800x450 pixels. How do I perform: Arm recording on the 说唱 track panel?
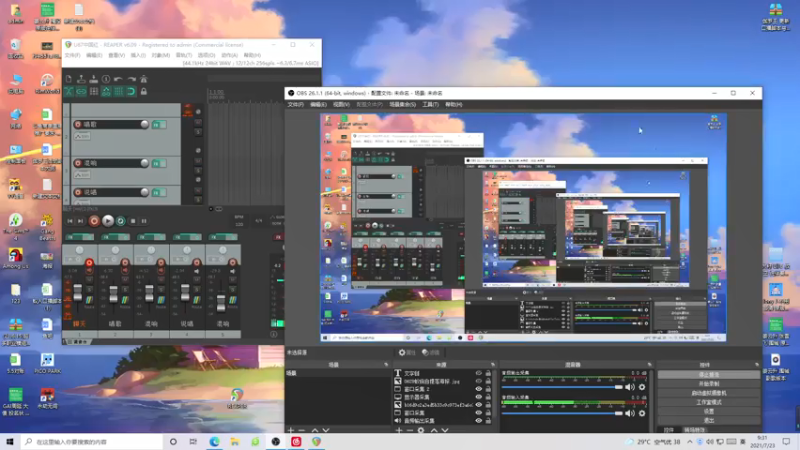pos(78,192)
